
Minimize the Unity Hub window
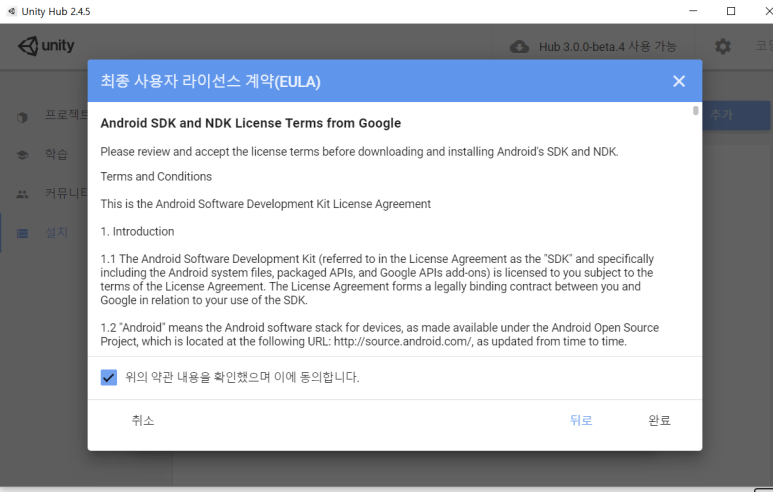pyautogui.click(x=693, y=11)
